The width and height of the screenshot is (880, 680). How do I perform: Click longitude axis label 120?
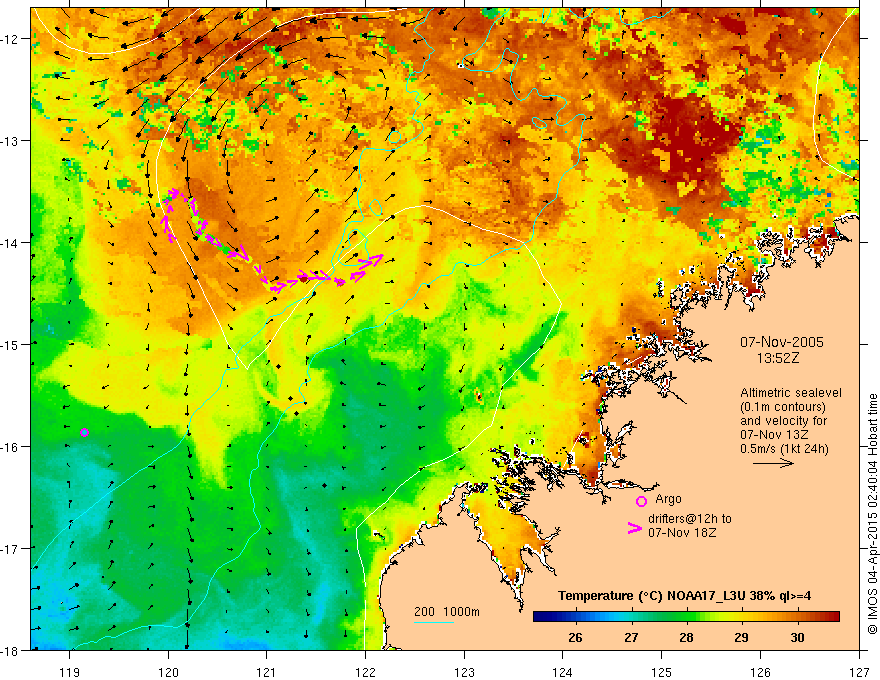click(x=168, y=672)
